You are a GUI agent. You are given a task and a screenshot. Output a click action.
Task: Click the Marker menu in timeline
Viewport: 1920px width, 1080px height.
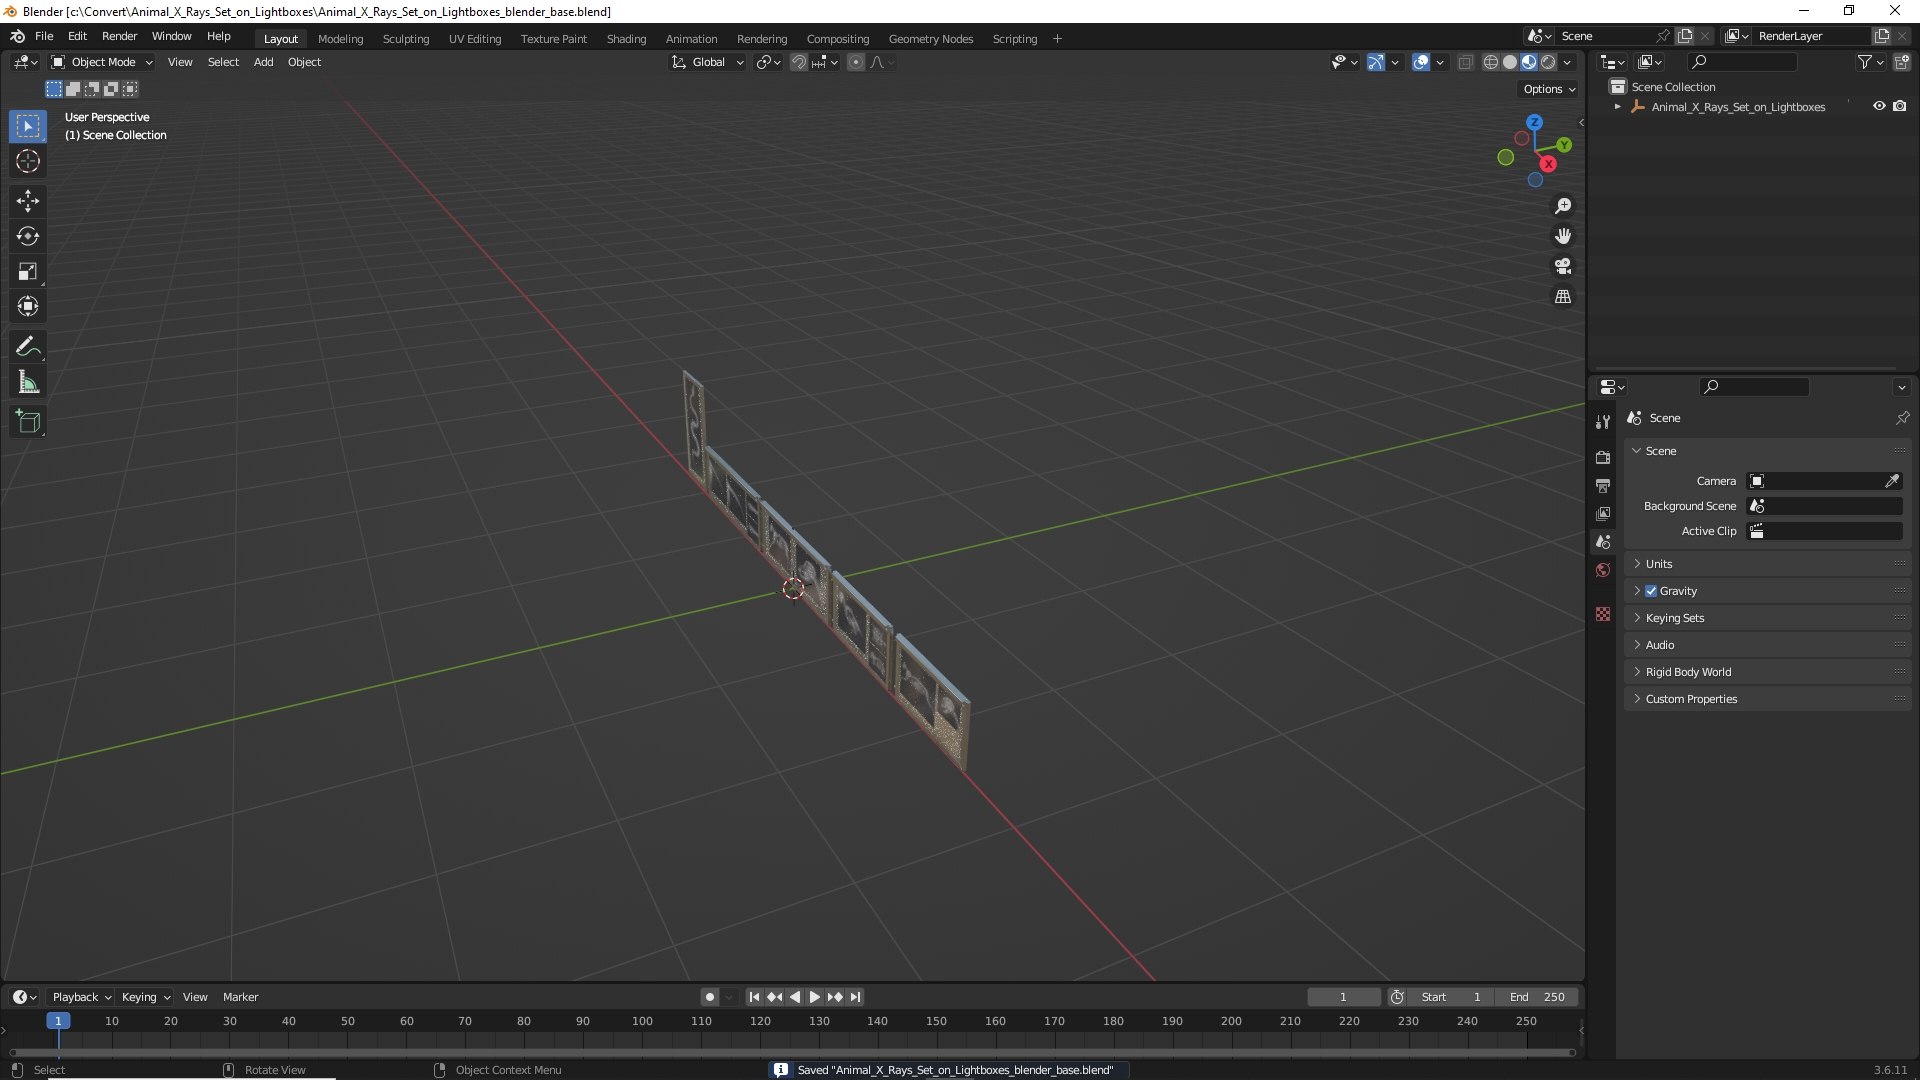pos(240,997)
